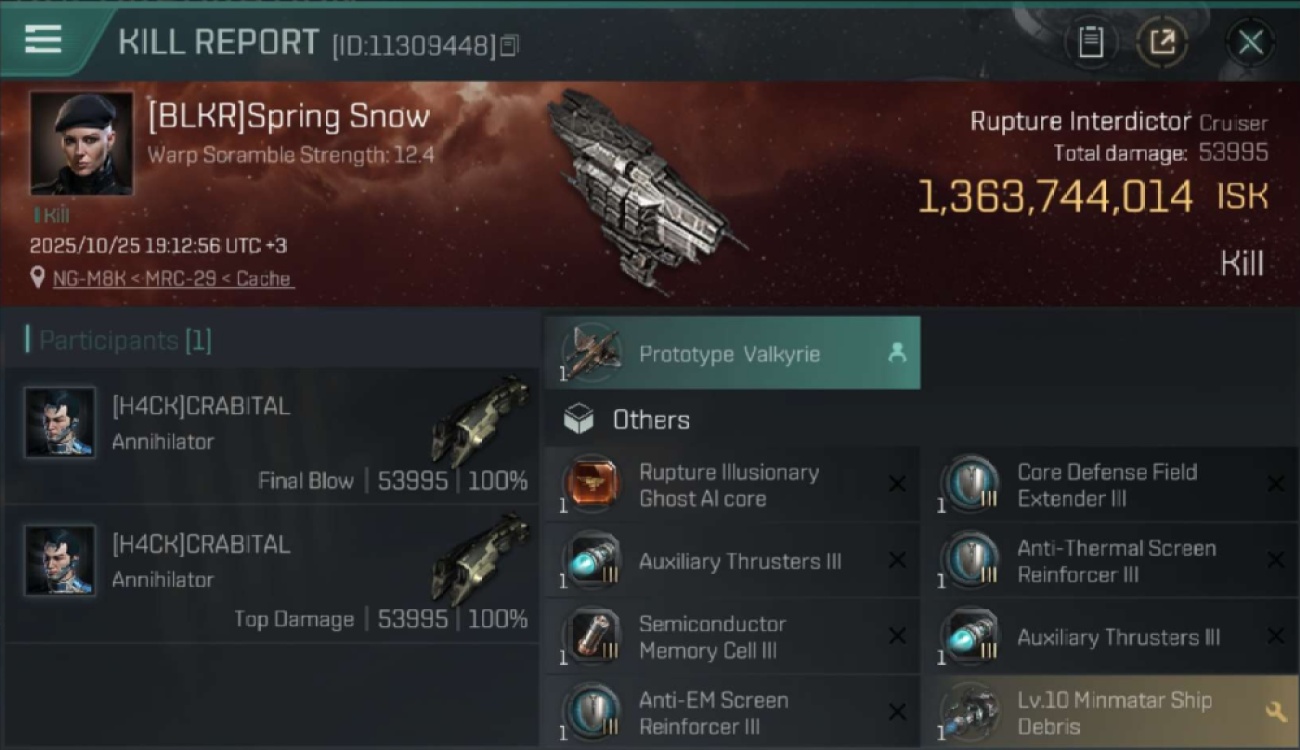Screen dimensions: 1300x750
Task: Select Anti-EM Screen Reinforcer III
Action: (733, 712)
